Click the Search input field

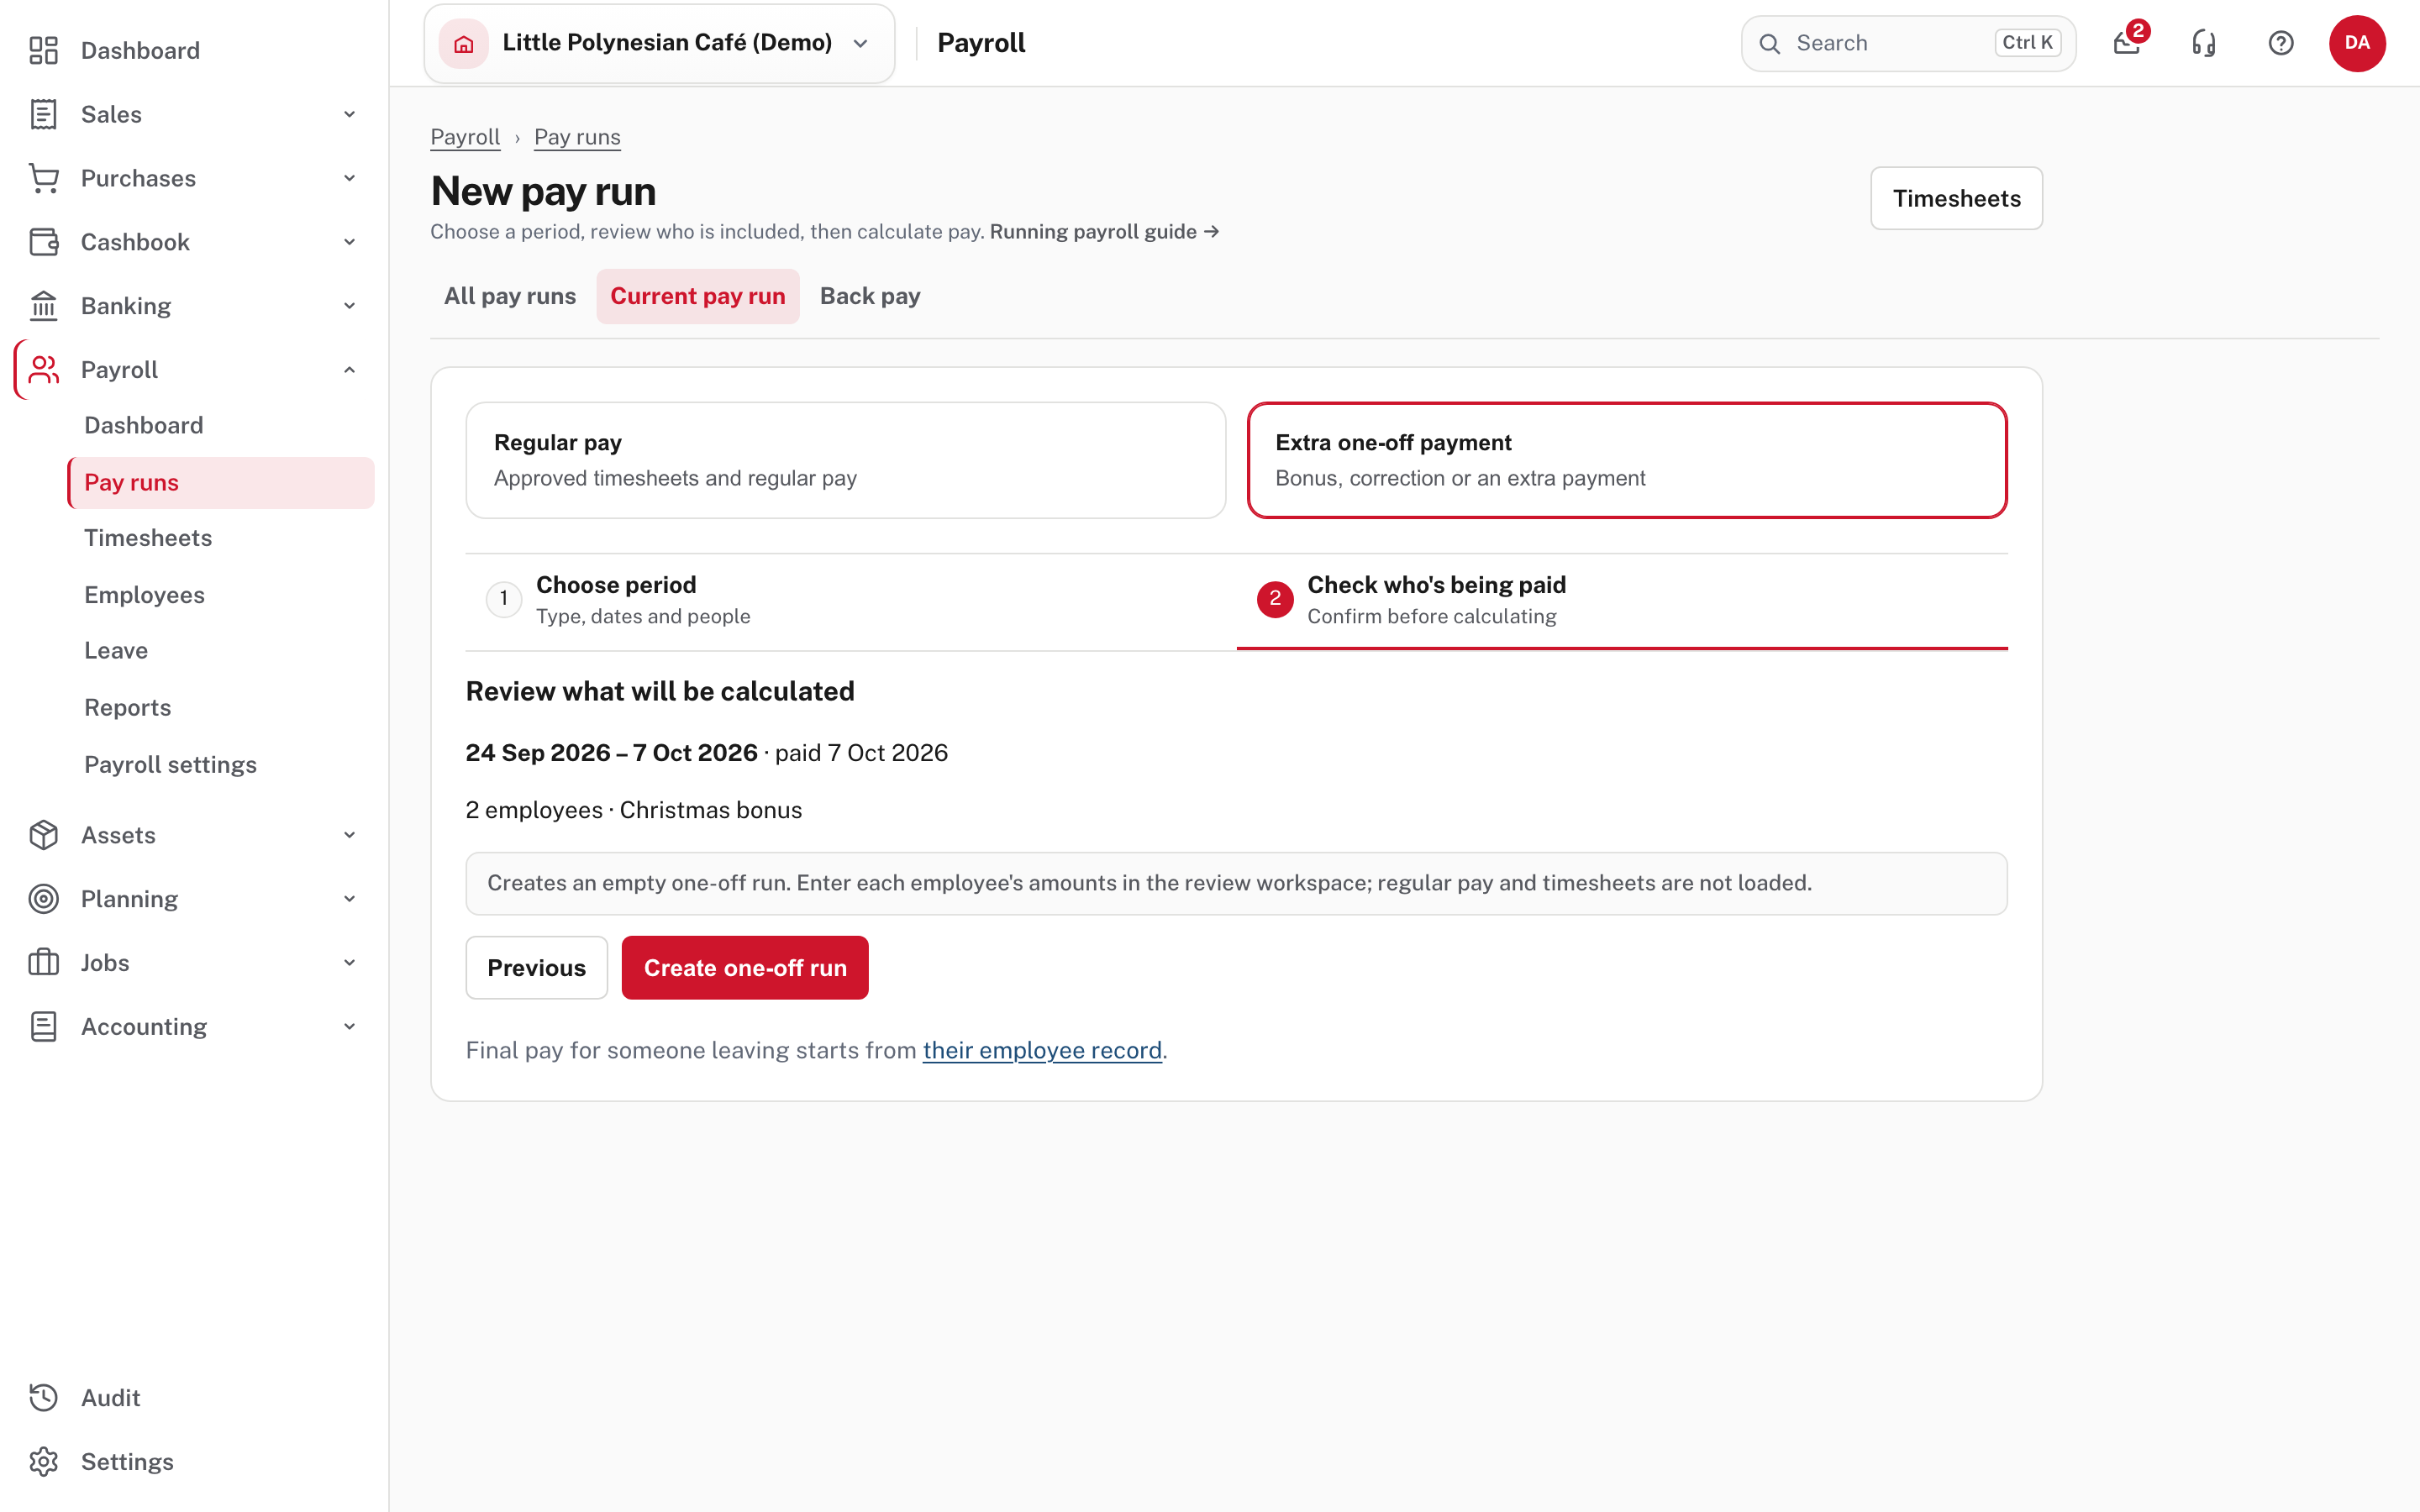coord(1908,43)
